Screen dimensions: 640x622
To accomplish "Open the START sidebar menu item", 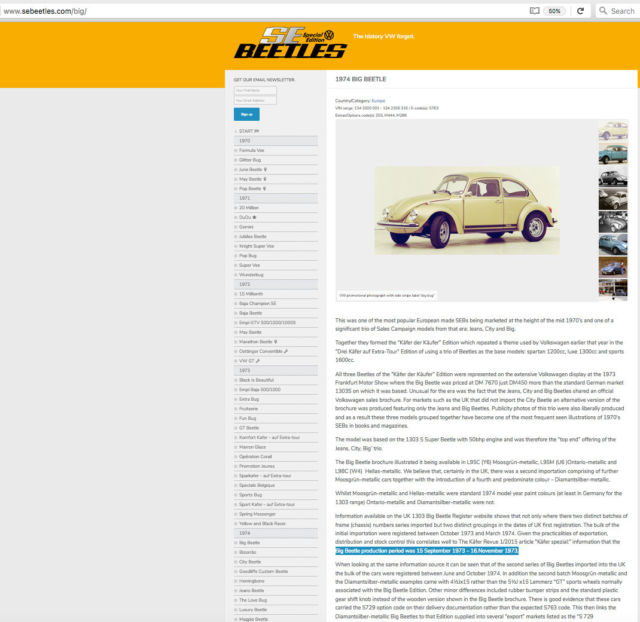I will click(248, 131).
